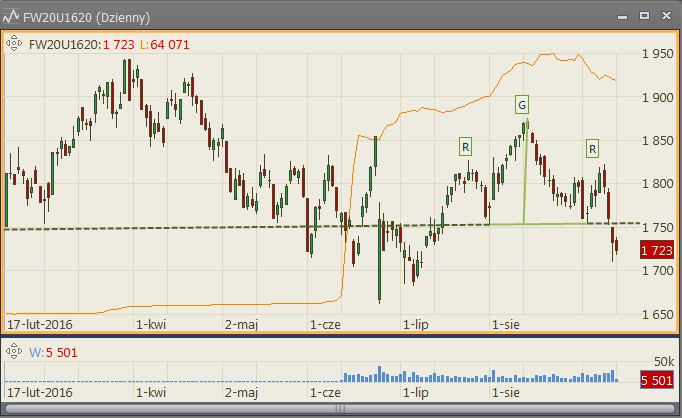Click the FW20U1620 (Dzienny) window title
The width and height of the screenshot is (682, 418).
[86, 17]
